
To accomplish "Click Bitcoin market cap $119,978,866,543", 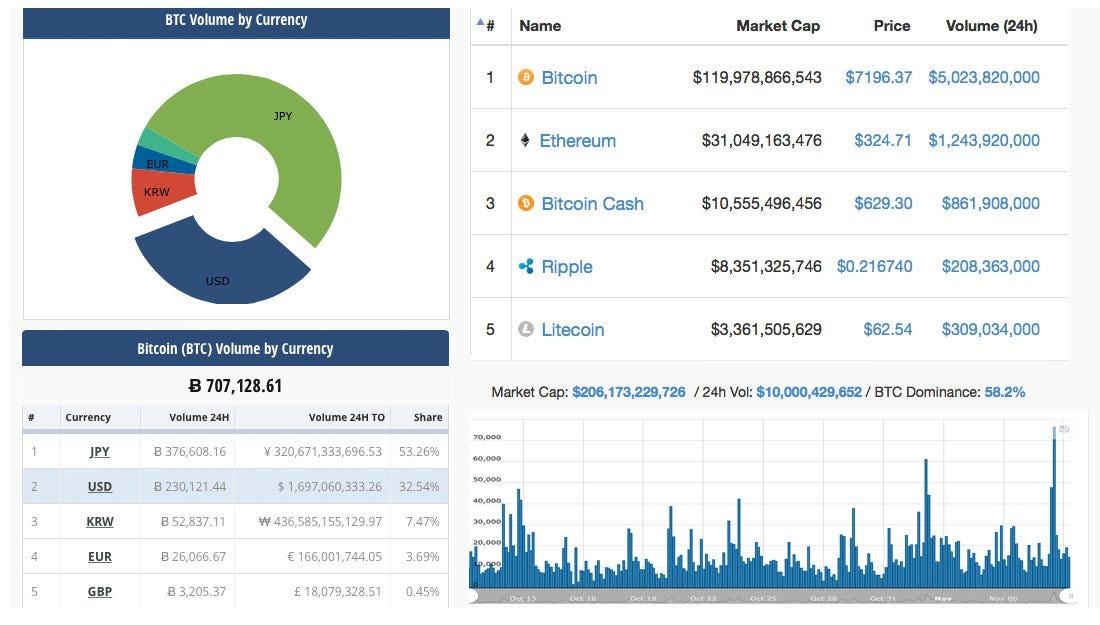I will tap(757, 77).
